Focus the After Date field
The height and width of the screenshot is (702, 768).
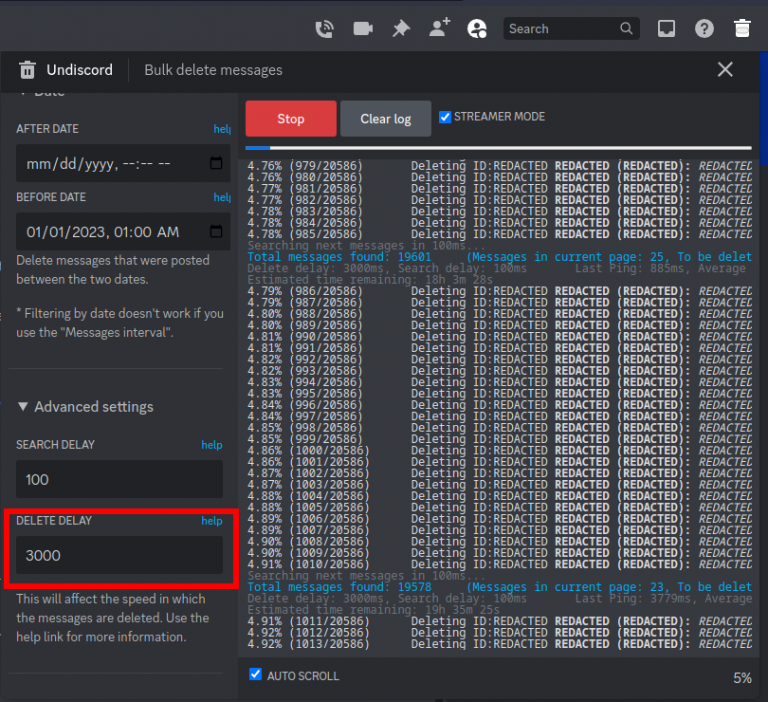tap(123, 163)
